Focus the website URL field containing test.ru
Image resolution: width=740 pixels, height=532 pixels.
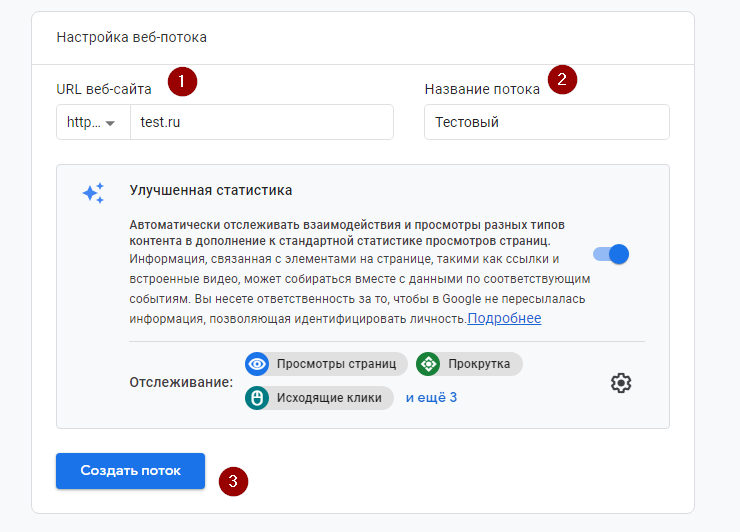point(261,122)
